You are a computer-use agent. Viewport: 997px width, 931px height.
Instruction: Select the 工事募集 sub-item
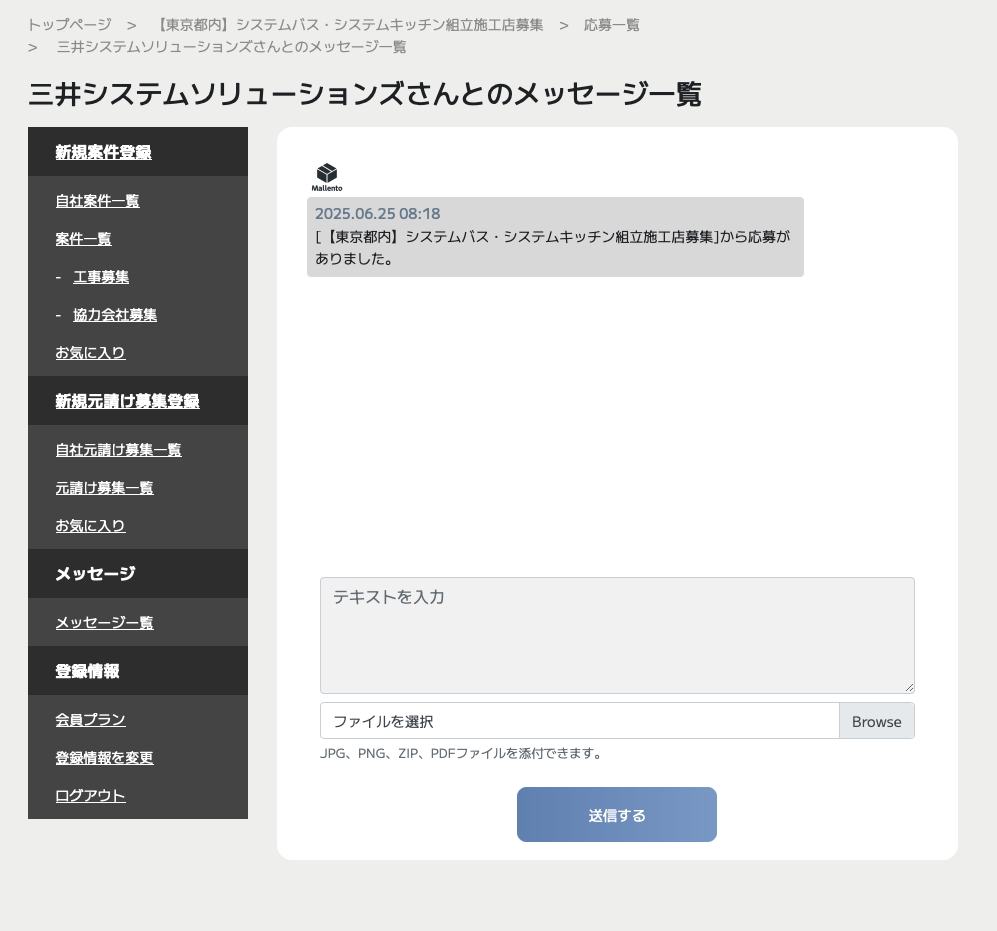point(101,277)
